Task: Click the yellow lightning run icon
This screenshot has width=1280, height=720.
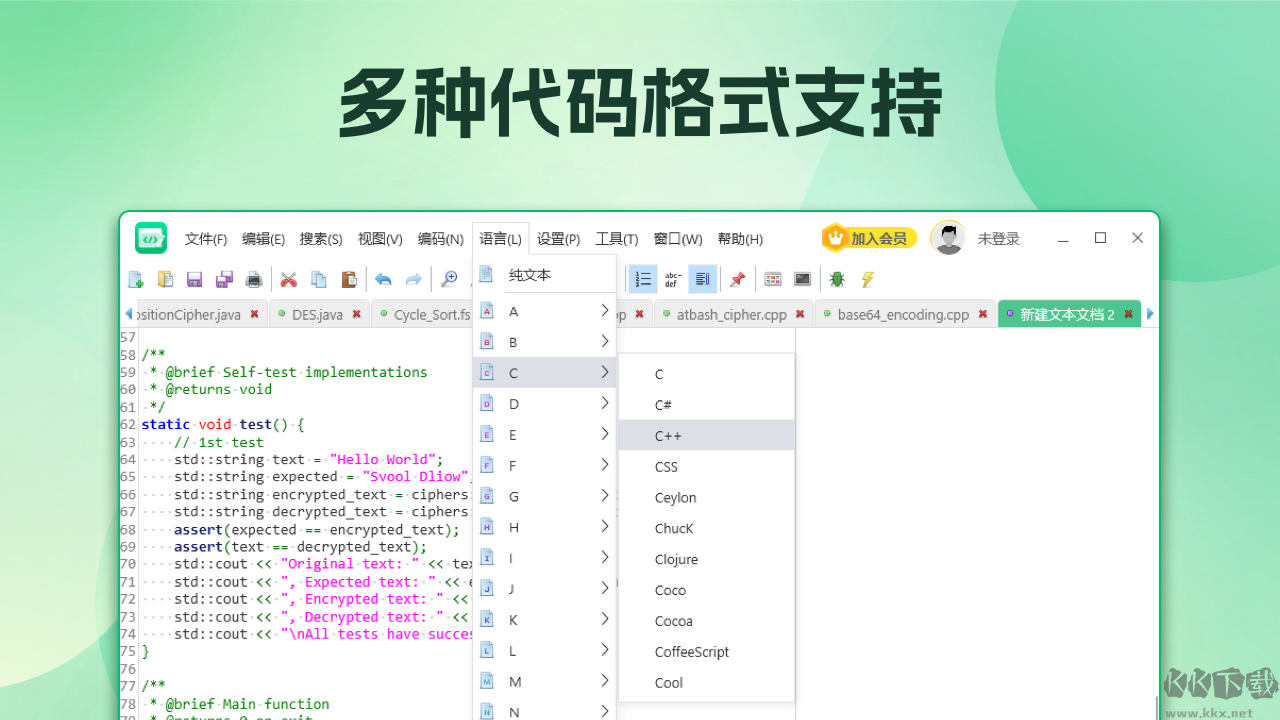Action: [867, 279]
